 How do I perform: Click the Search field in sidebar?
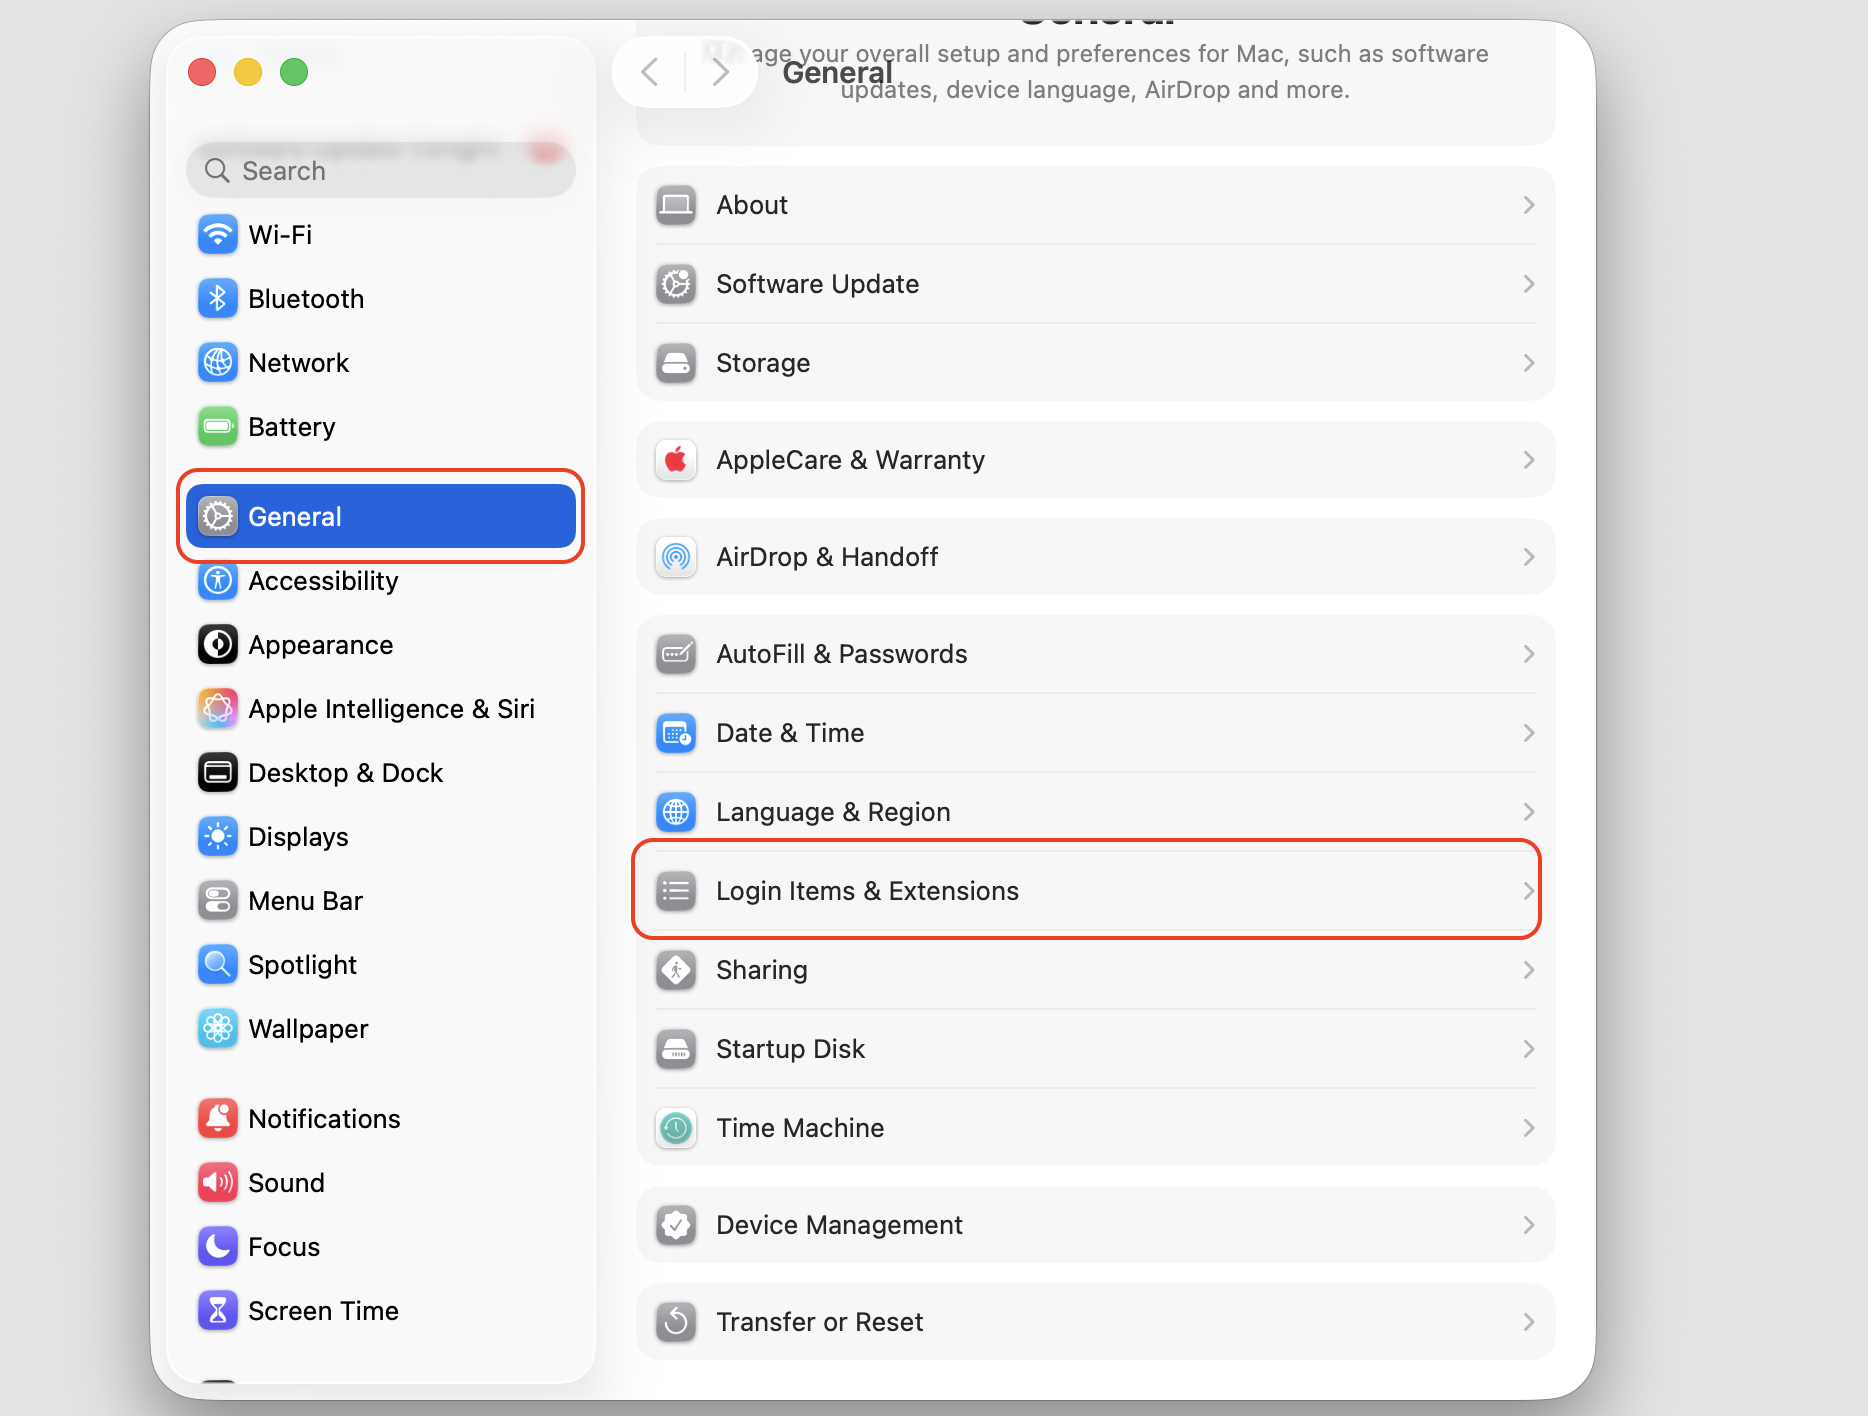coord(380,170)
